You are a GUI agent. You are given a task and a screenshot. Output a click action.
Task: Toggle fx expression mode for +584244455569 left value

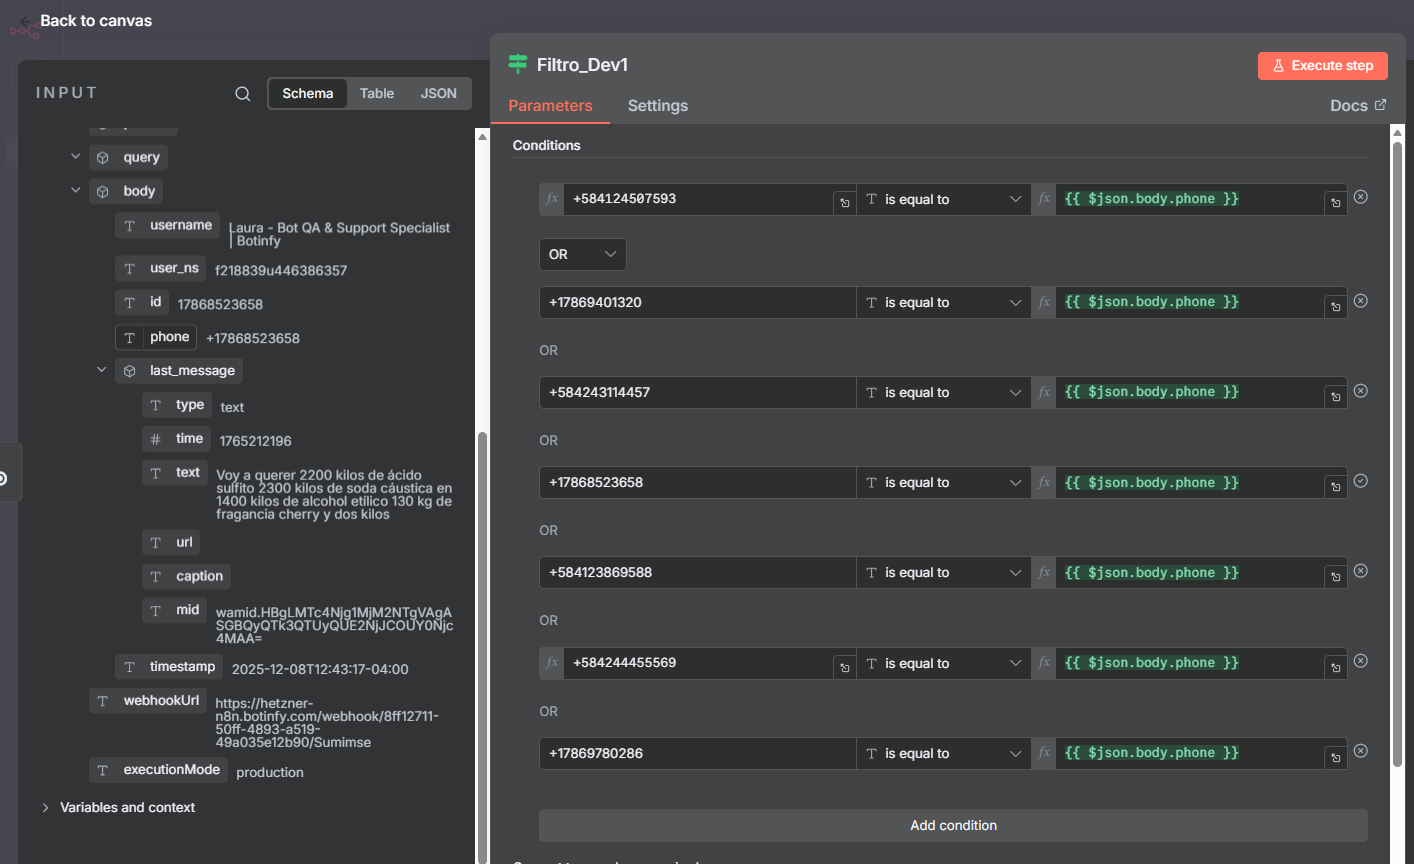point(551,663)
